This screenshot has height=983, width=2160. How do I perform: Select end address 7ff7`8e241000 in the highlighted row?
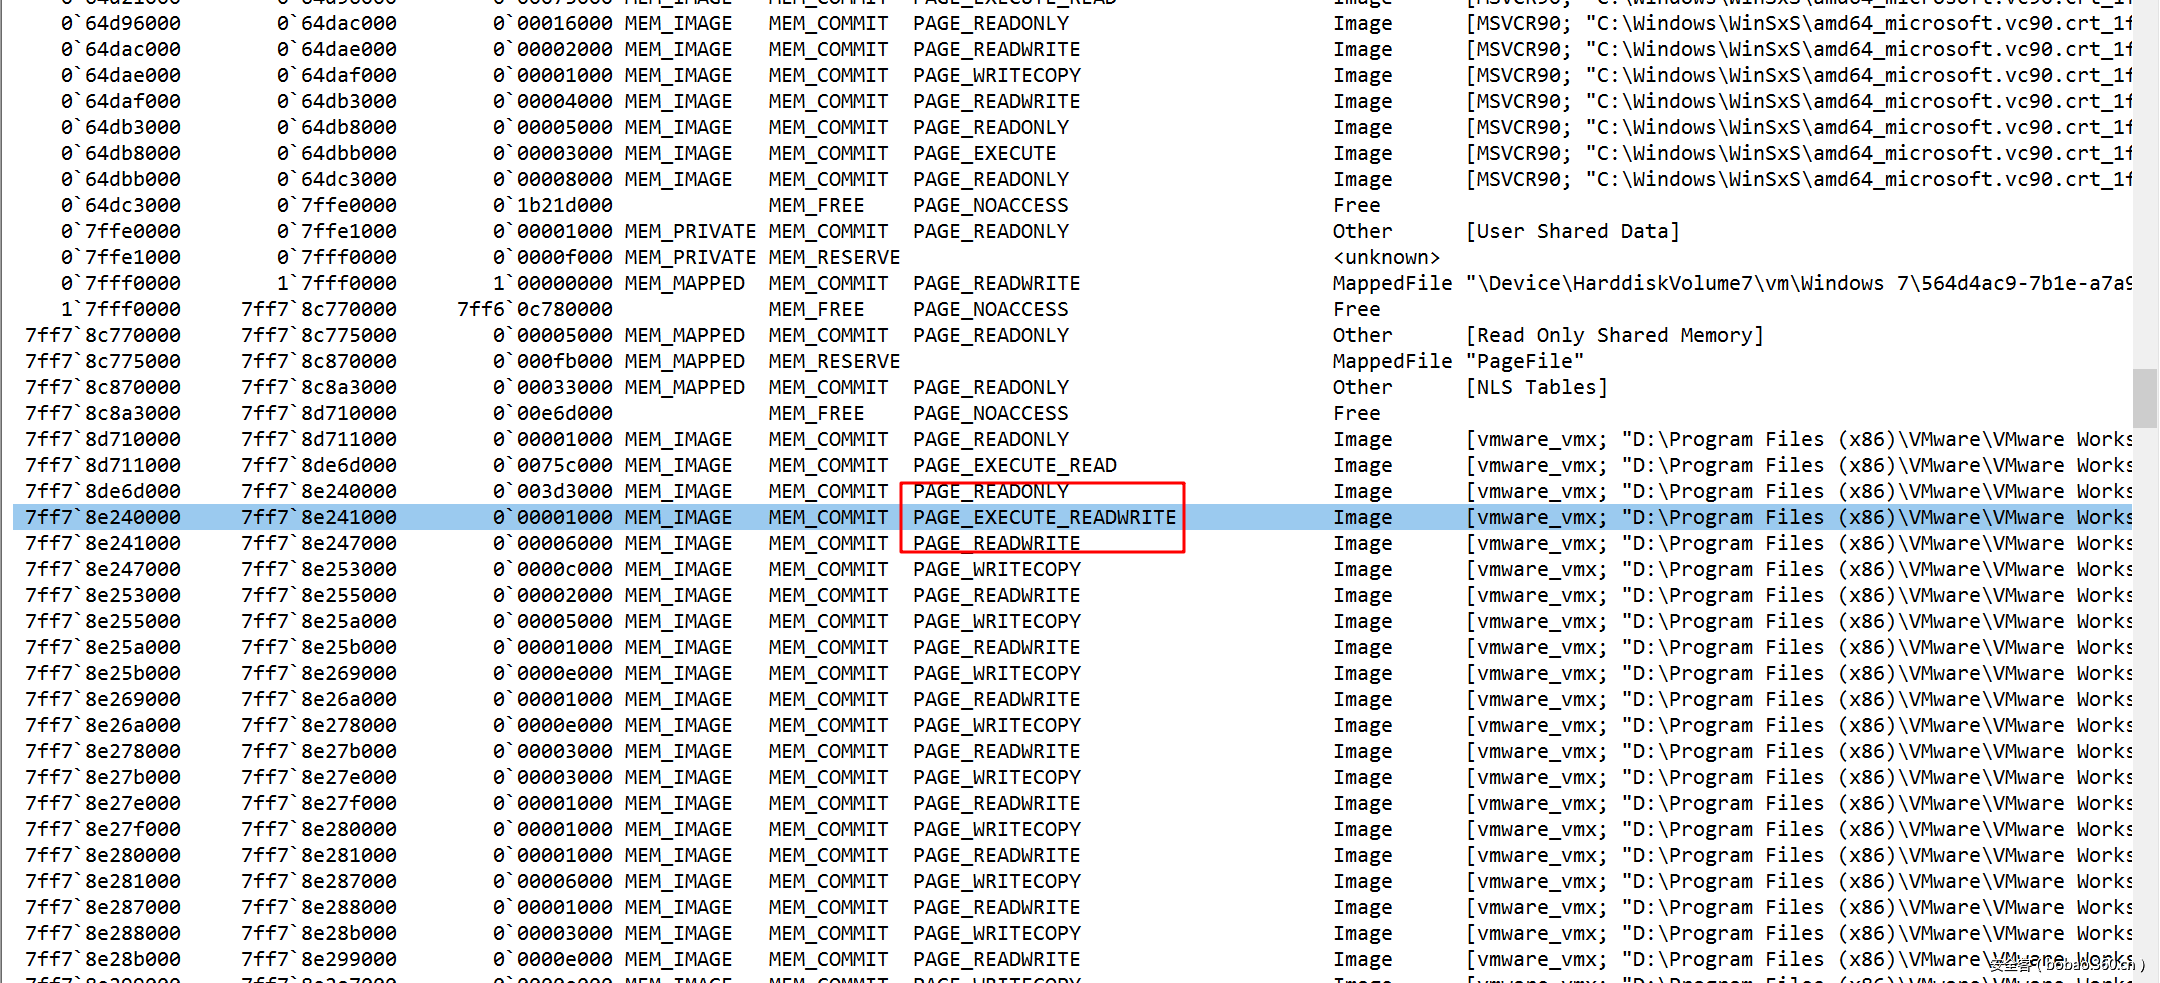point(319,517)
